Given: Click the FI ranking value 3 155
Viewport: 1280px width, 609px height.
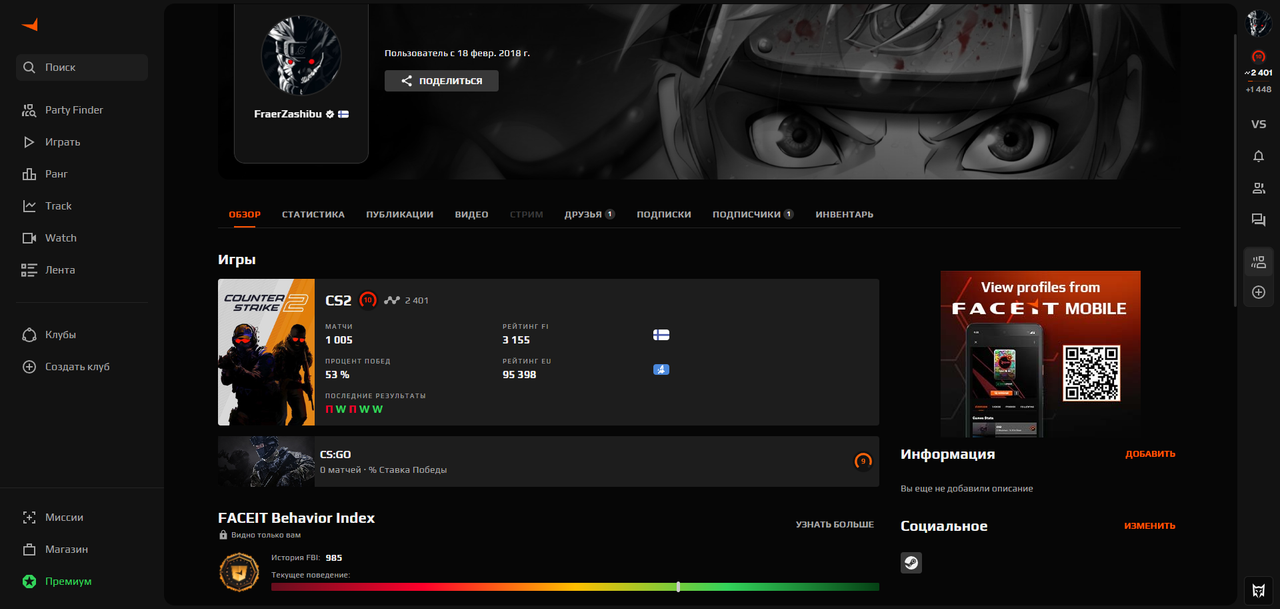Looking at the screenshot, I should point(516,340).
